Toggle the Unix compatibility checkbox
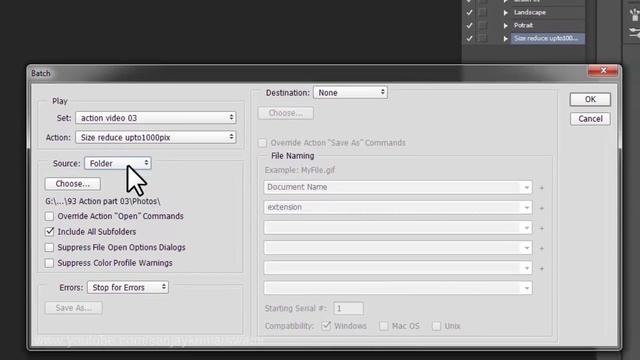 (436, 326)
